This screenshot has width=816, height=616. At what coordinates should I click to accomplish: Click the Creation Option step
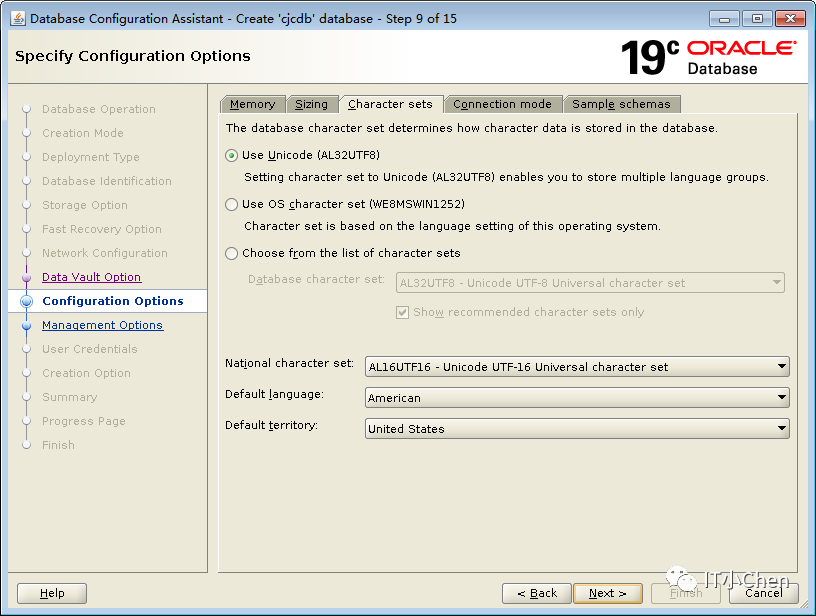(86, 373)
